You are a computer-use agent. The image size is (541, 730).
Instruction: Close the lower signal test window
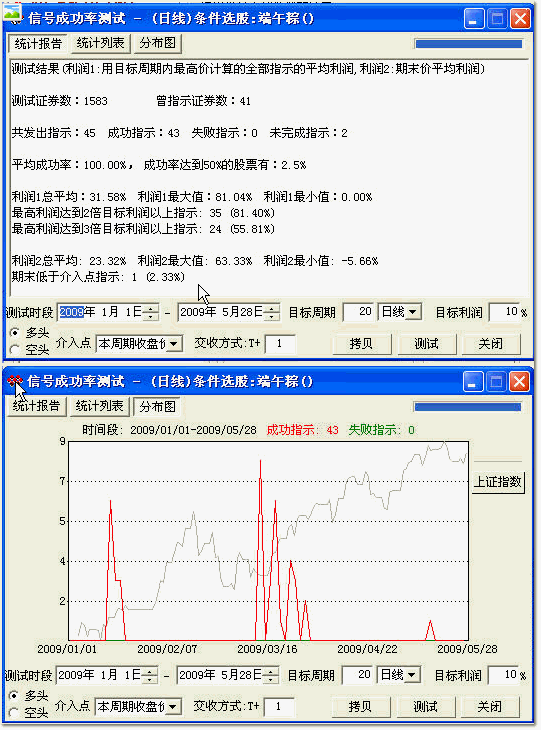pyautogui.click(x=520, y=382)
